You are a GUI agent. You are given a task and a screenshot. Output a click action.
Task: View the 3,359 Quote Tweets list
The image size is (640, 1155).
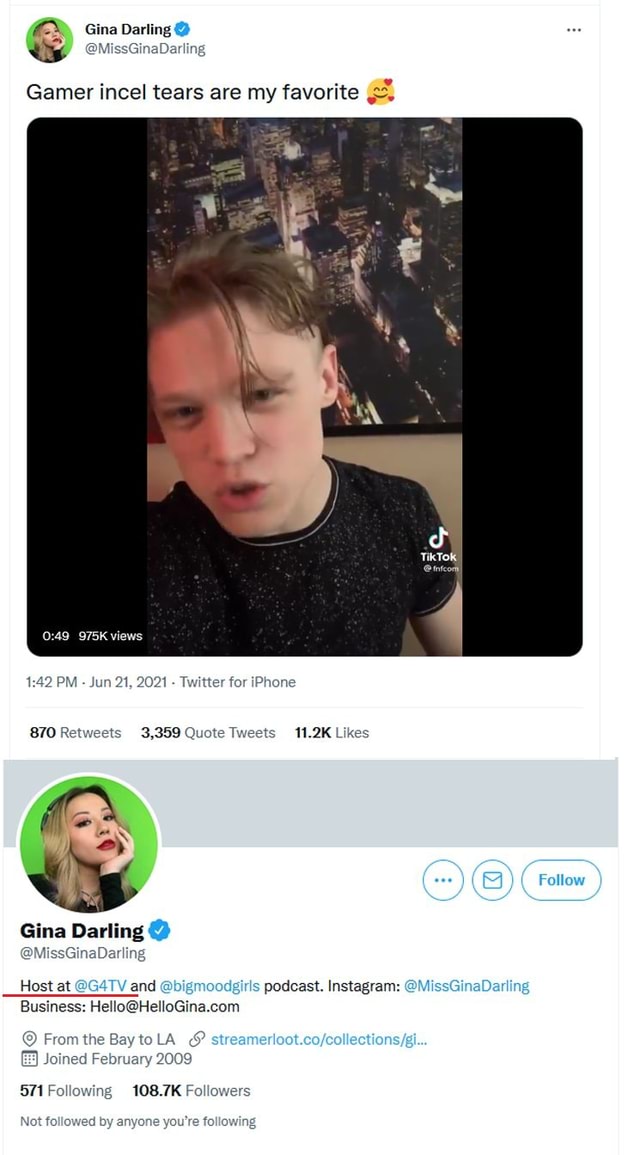208,733
